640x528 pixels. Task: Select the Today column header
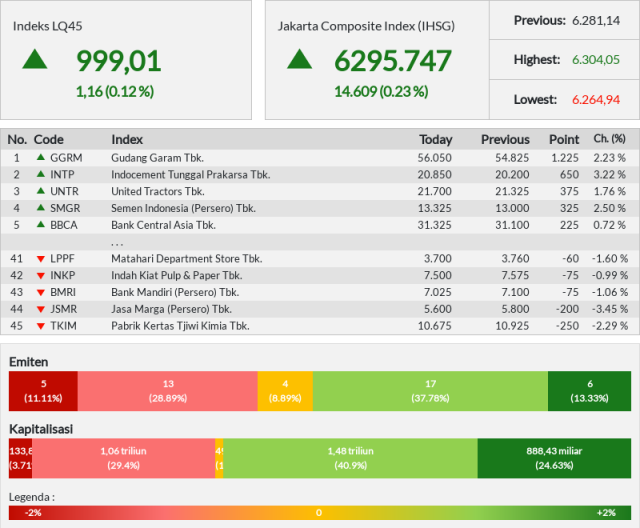436,140
